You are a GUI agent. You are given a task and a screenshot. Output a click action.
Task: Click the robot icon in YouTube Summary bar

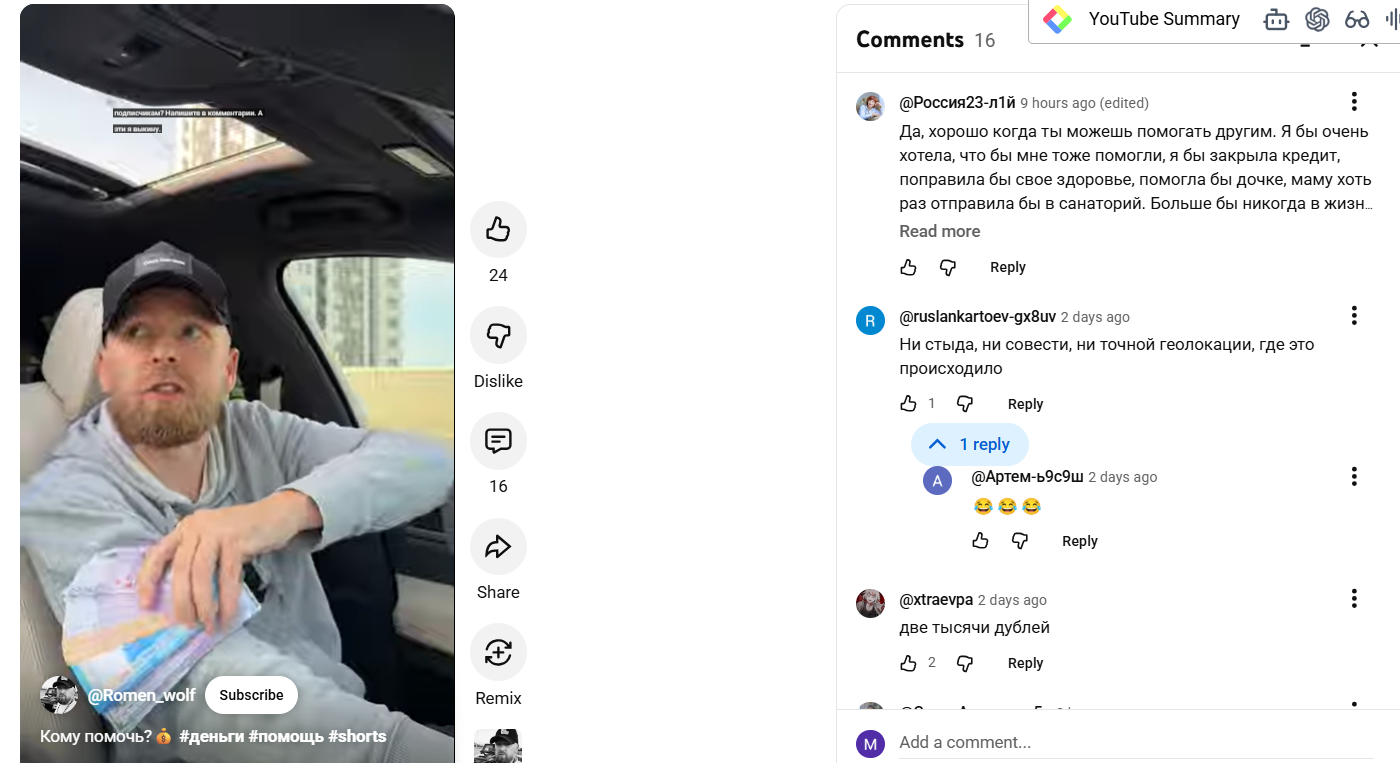[1276, 19]
